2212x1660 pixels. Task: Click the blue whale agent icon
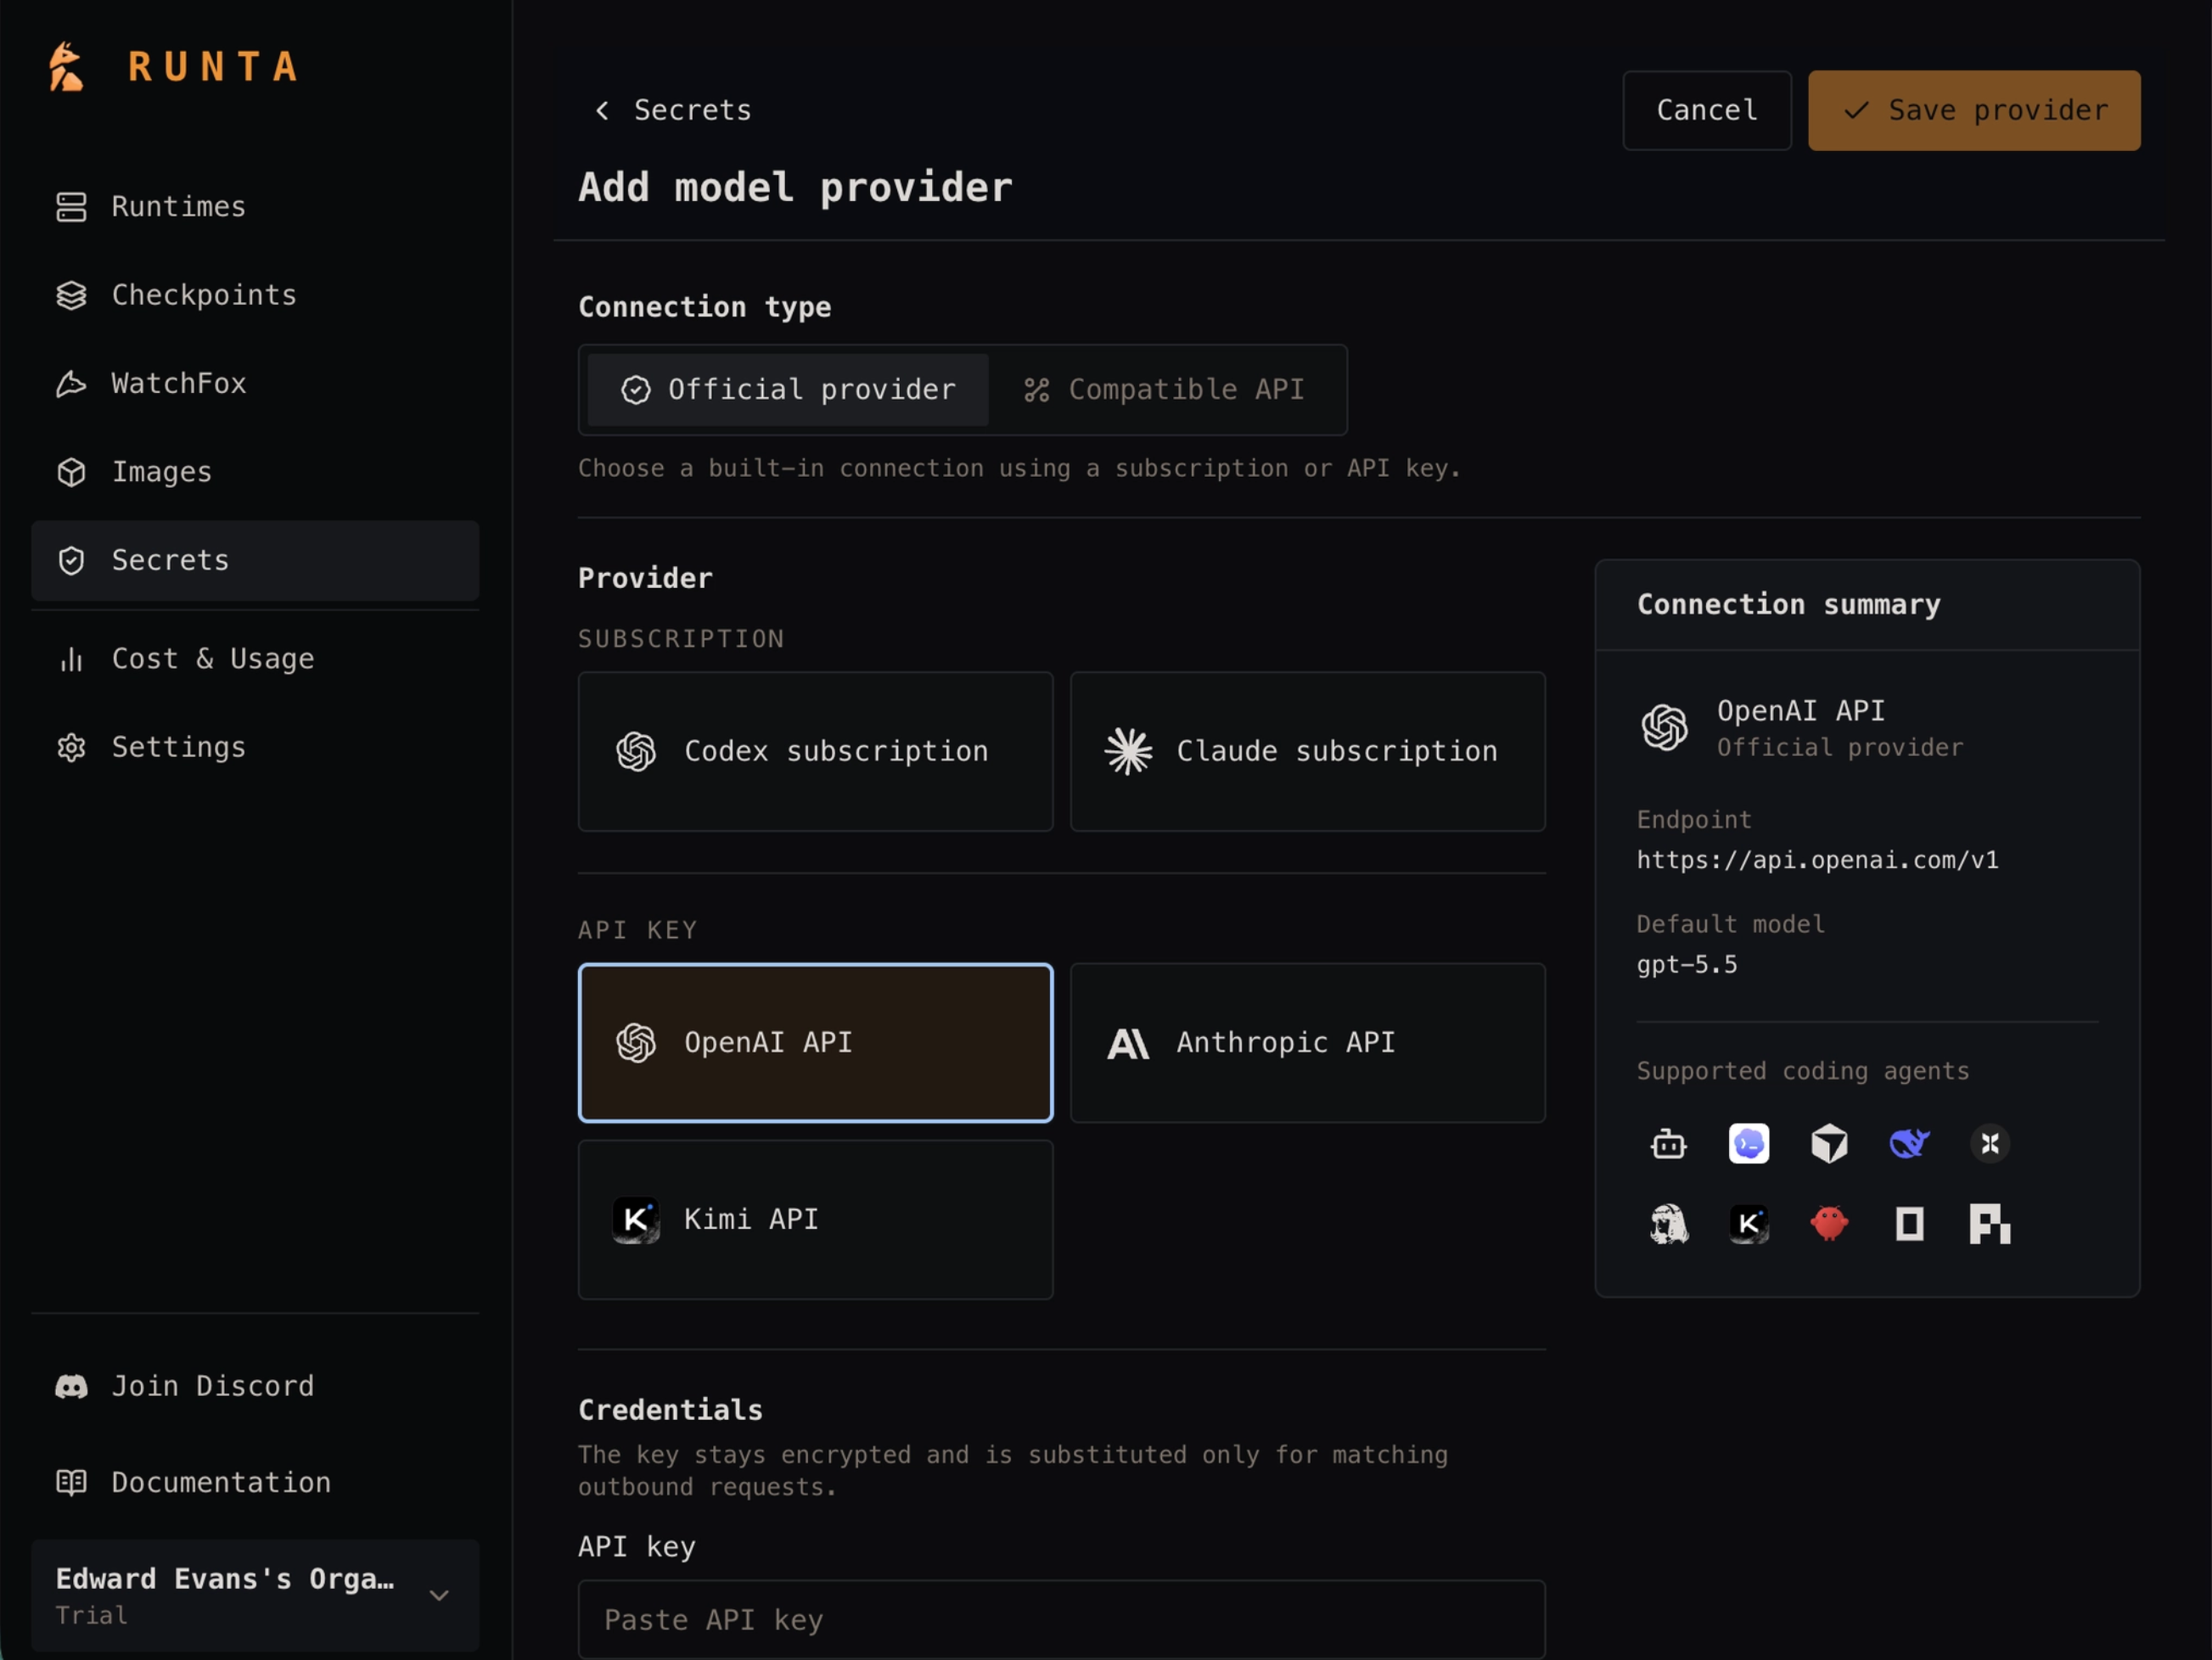[x=1909, y=1143]
